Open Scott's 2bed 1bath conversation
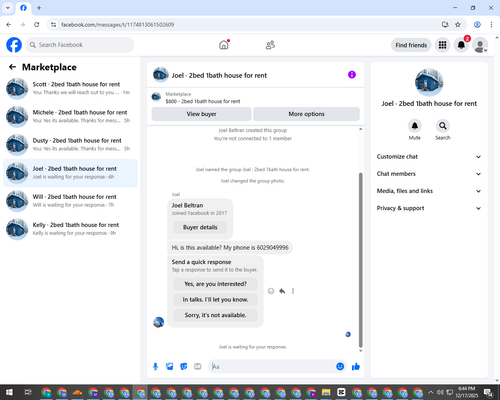Image resolution: width=500 pixels, height=400 pixels. [70, 88]
